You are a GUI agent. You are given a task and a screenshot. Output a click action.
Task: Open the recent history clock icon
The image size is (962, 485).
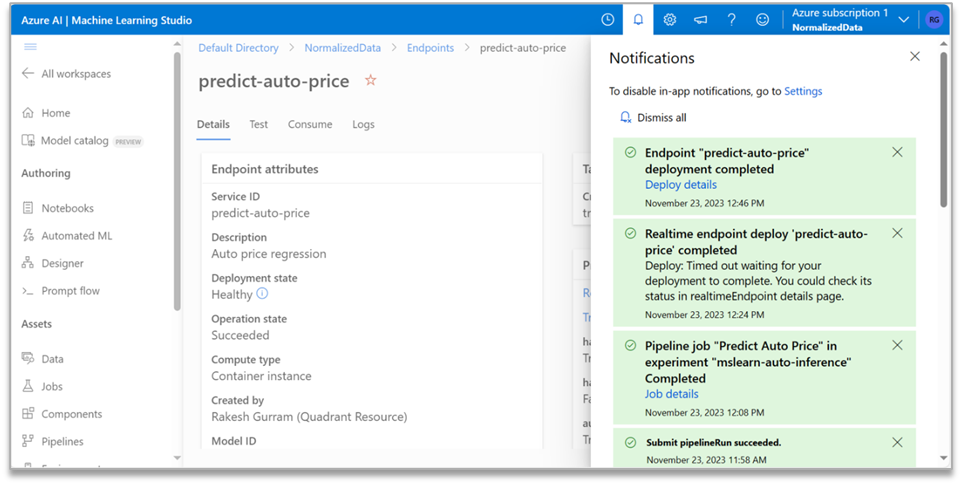(607, 20)
